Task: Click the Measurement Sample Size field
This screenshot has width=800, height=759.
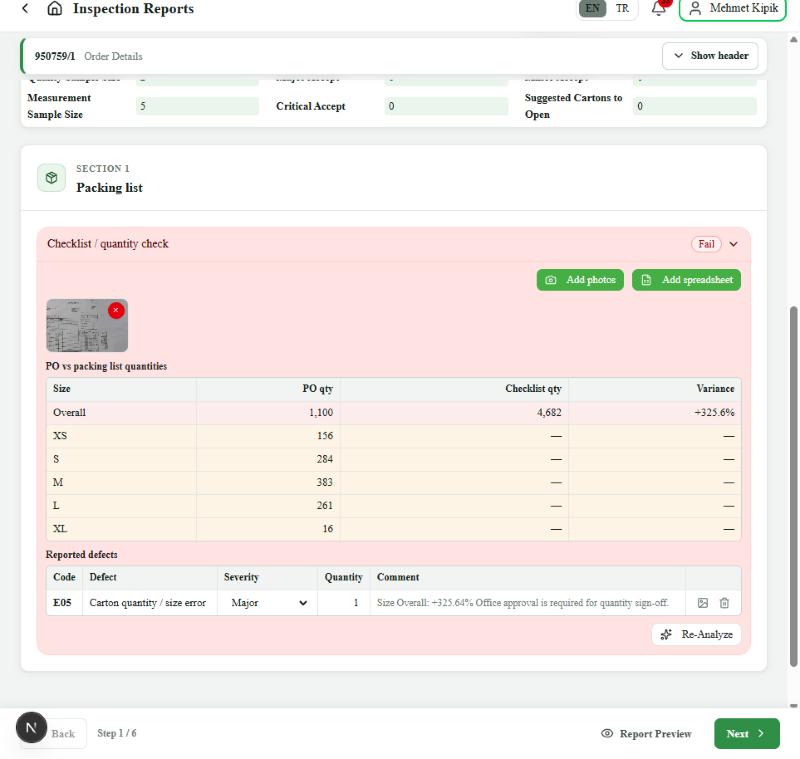Action: point(197,106)
